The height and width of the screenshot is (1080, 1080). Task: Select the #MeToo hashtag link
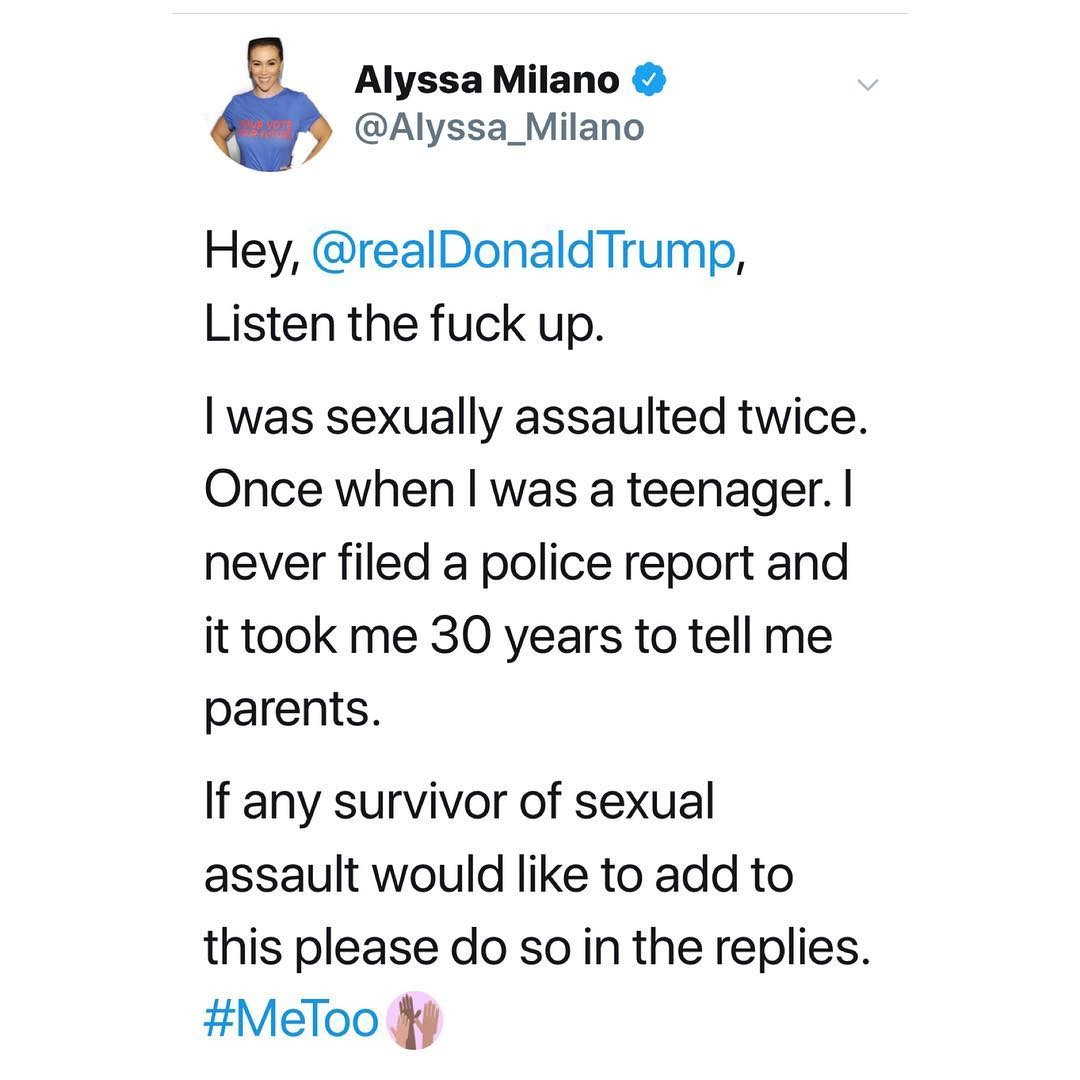291,1020
